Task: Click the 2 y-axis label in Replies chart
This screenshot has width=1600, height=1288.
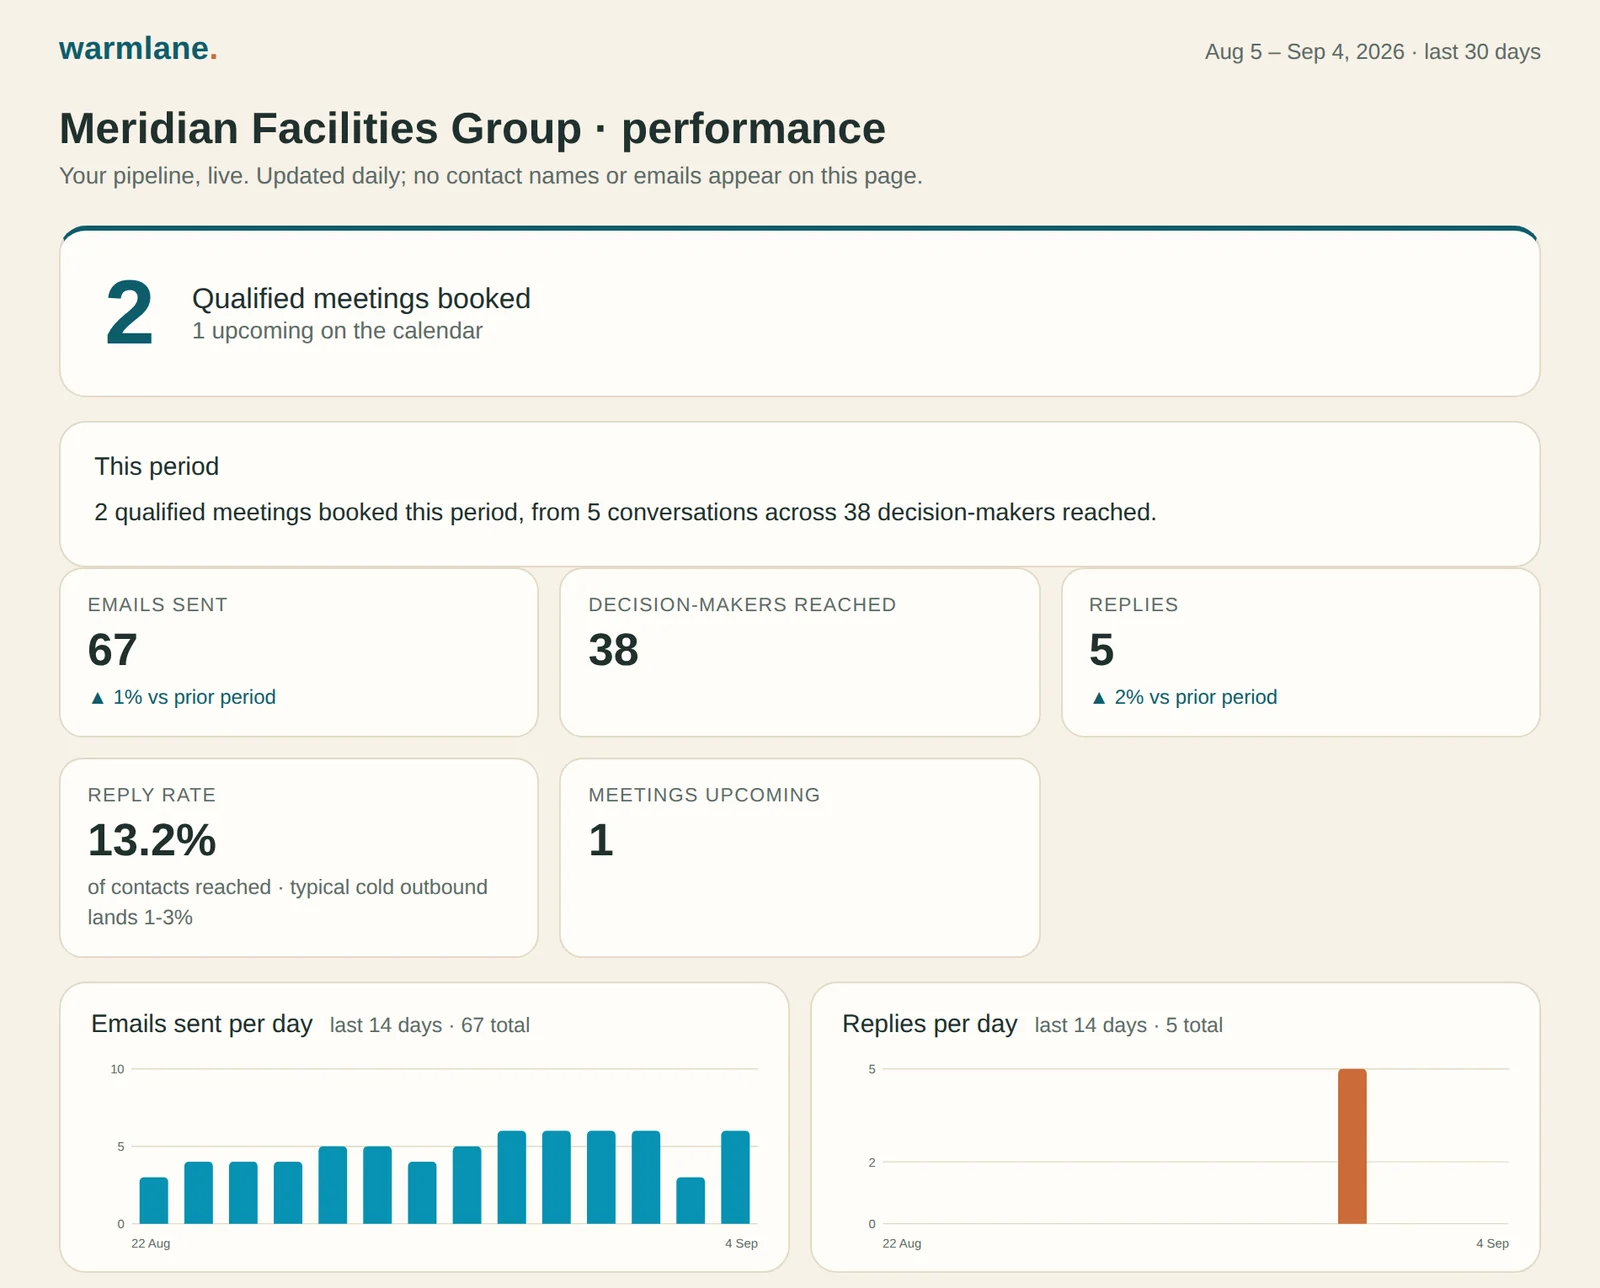Action: click(x=872, y=1162)
